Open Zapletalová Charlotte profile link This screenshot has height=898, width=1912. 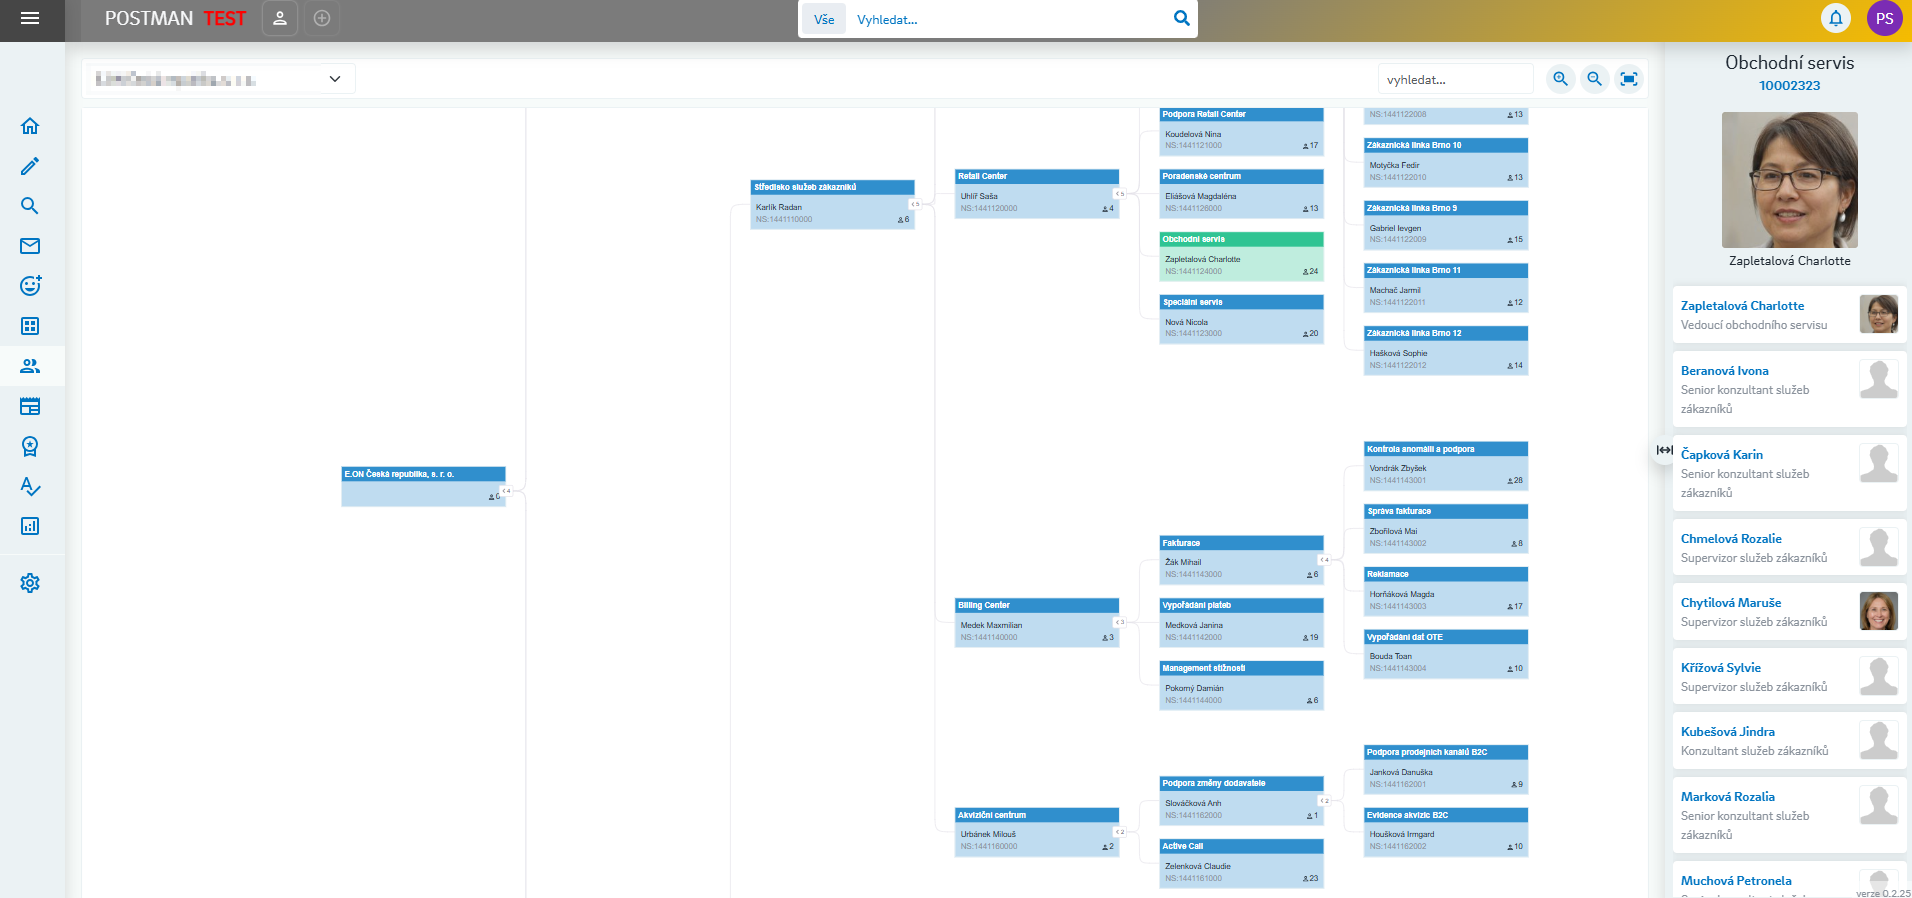click(1742, 306)
